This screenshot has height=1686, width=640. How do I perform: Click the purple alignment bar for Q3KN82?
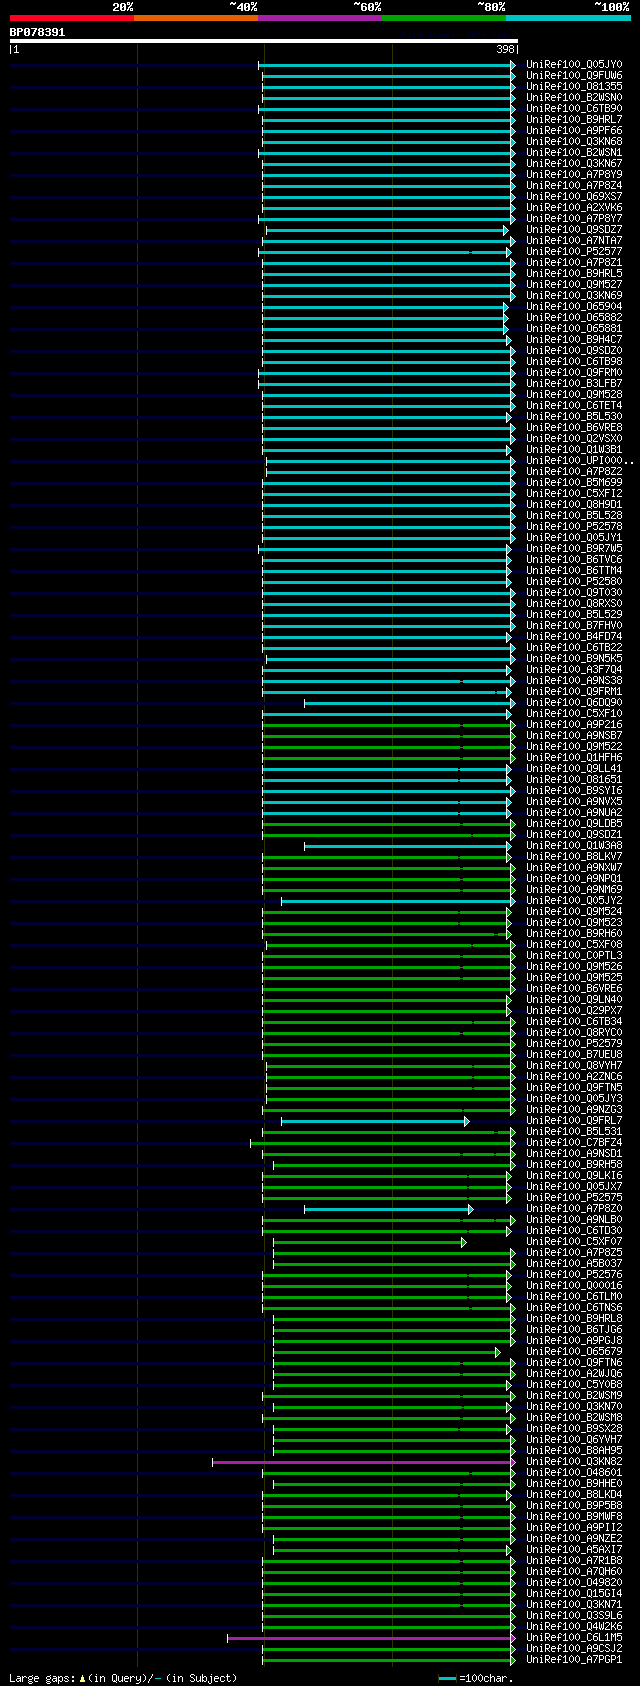tap(364, 1462)
